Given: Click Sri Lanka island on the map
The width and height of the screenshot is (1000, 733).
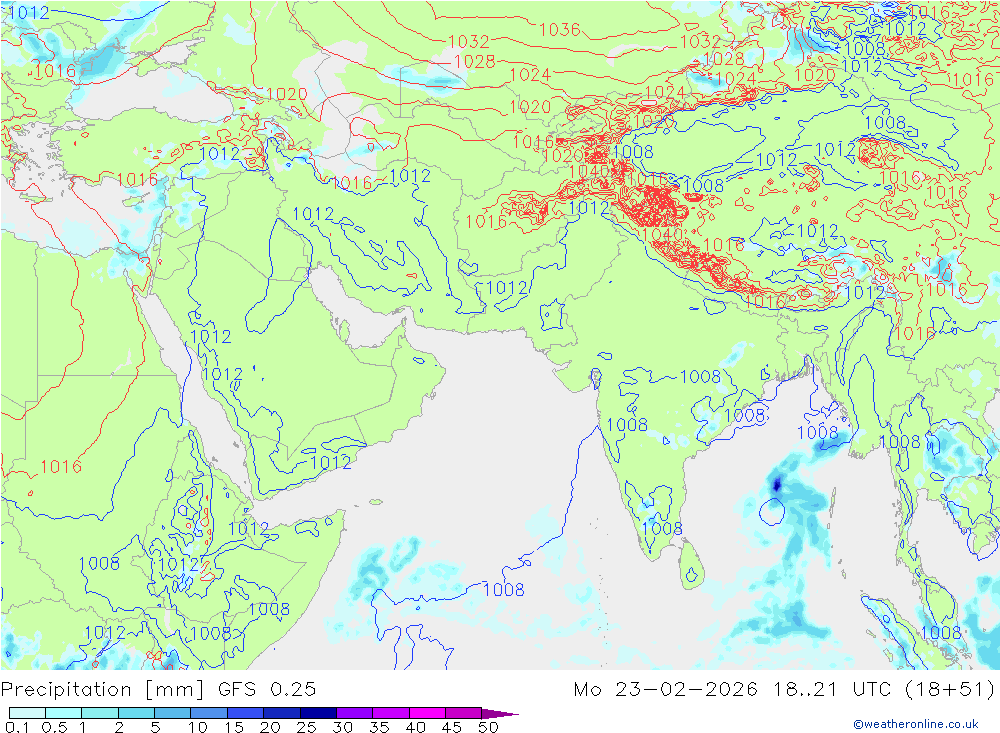Looking at the screenshot, I should click(692, 565).
